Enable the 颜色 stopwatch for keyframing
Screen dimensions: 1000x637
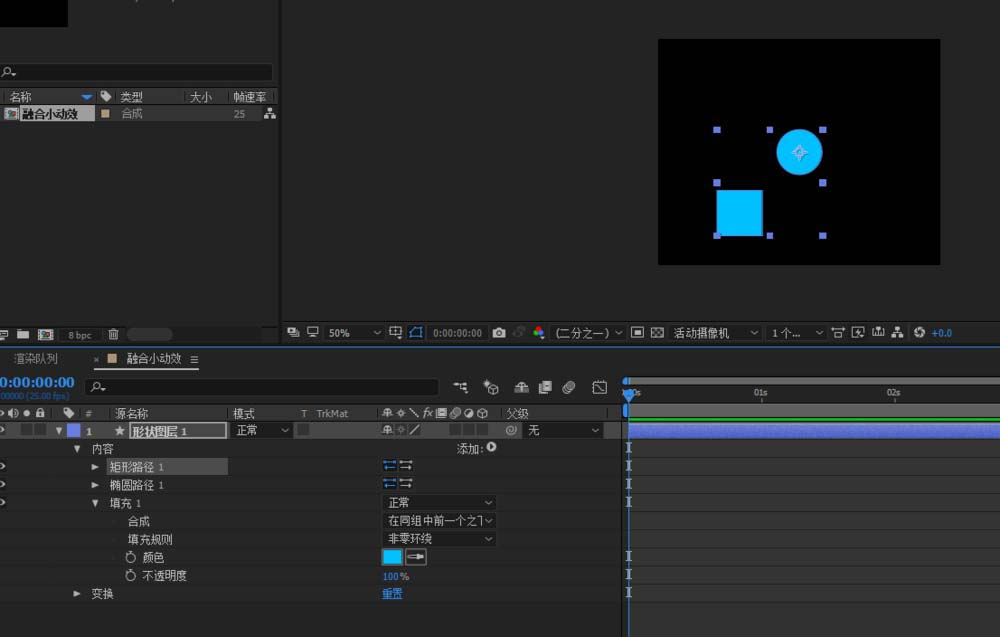130,557
